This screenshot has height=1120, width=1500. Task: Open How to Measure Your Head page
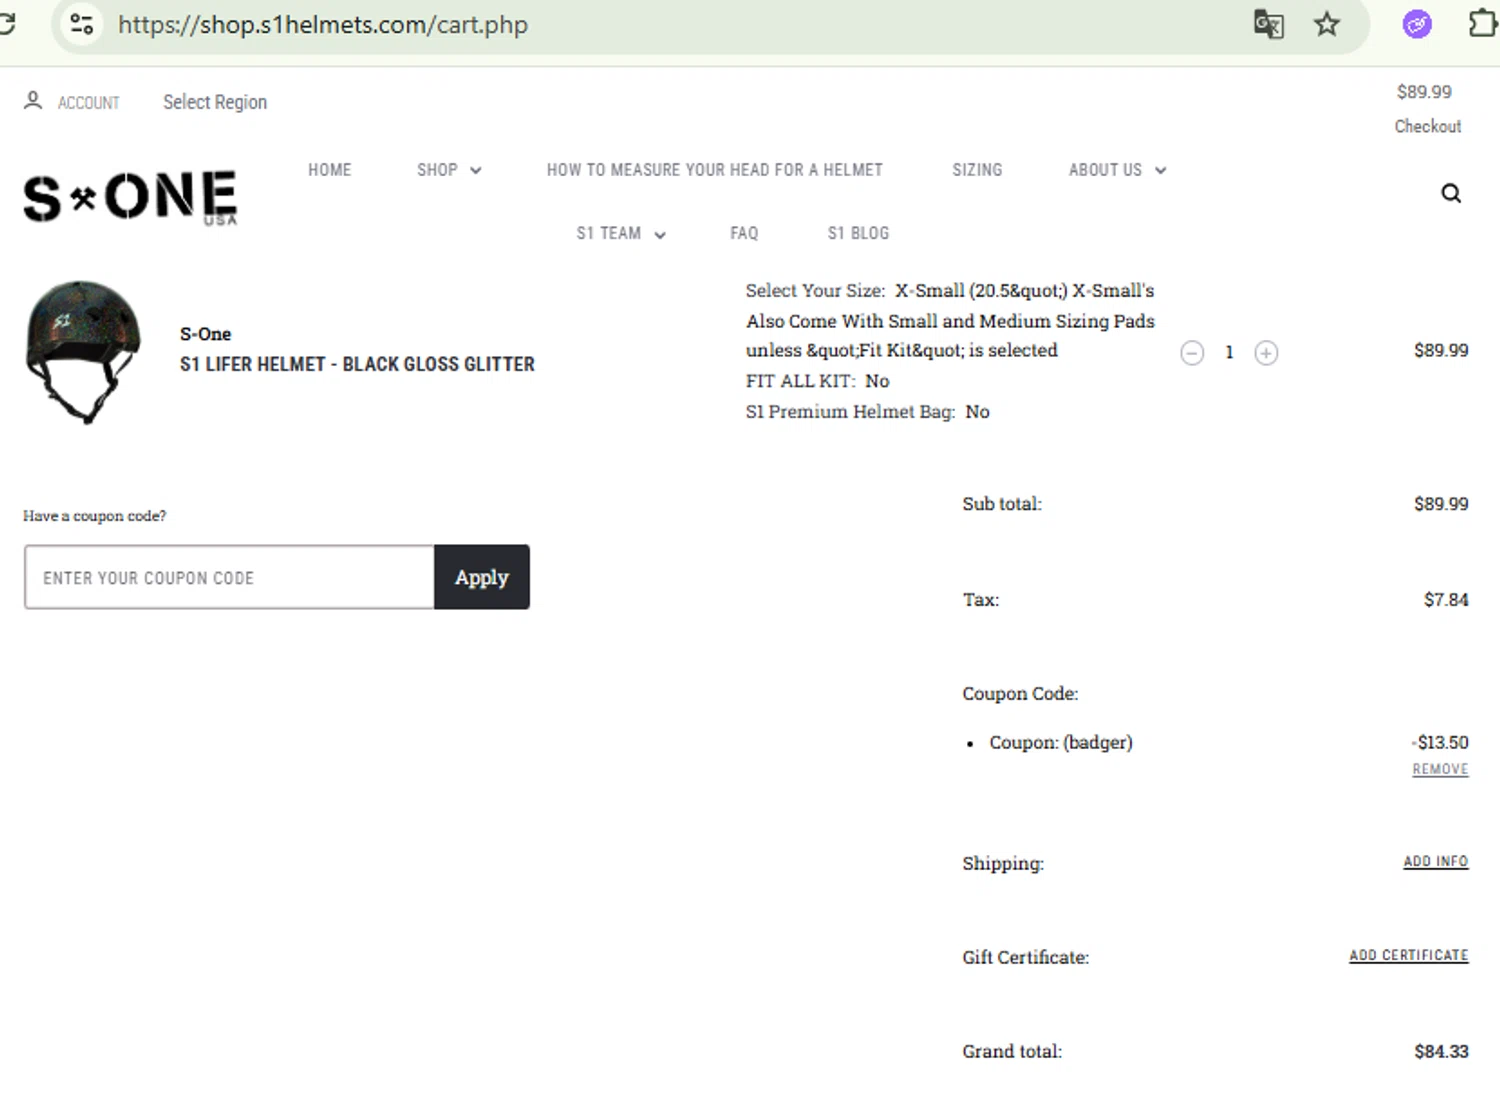point(715,170)
